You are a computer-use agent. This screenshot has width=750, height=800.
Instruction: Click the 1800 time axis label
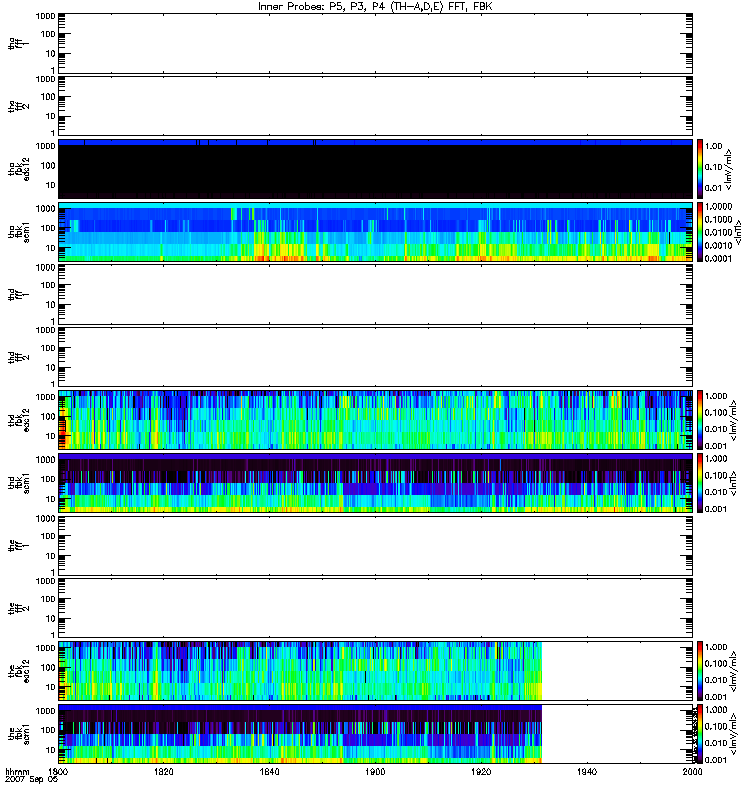(58, 771)
